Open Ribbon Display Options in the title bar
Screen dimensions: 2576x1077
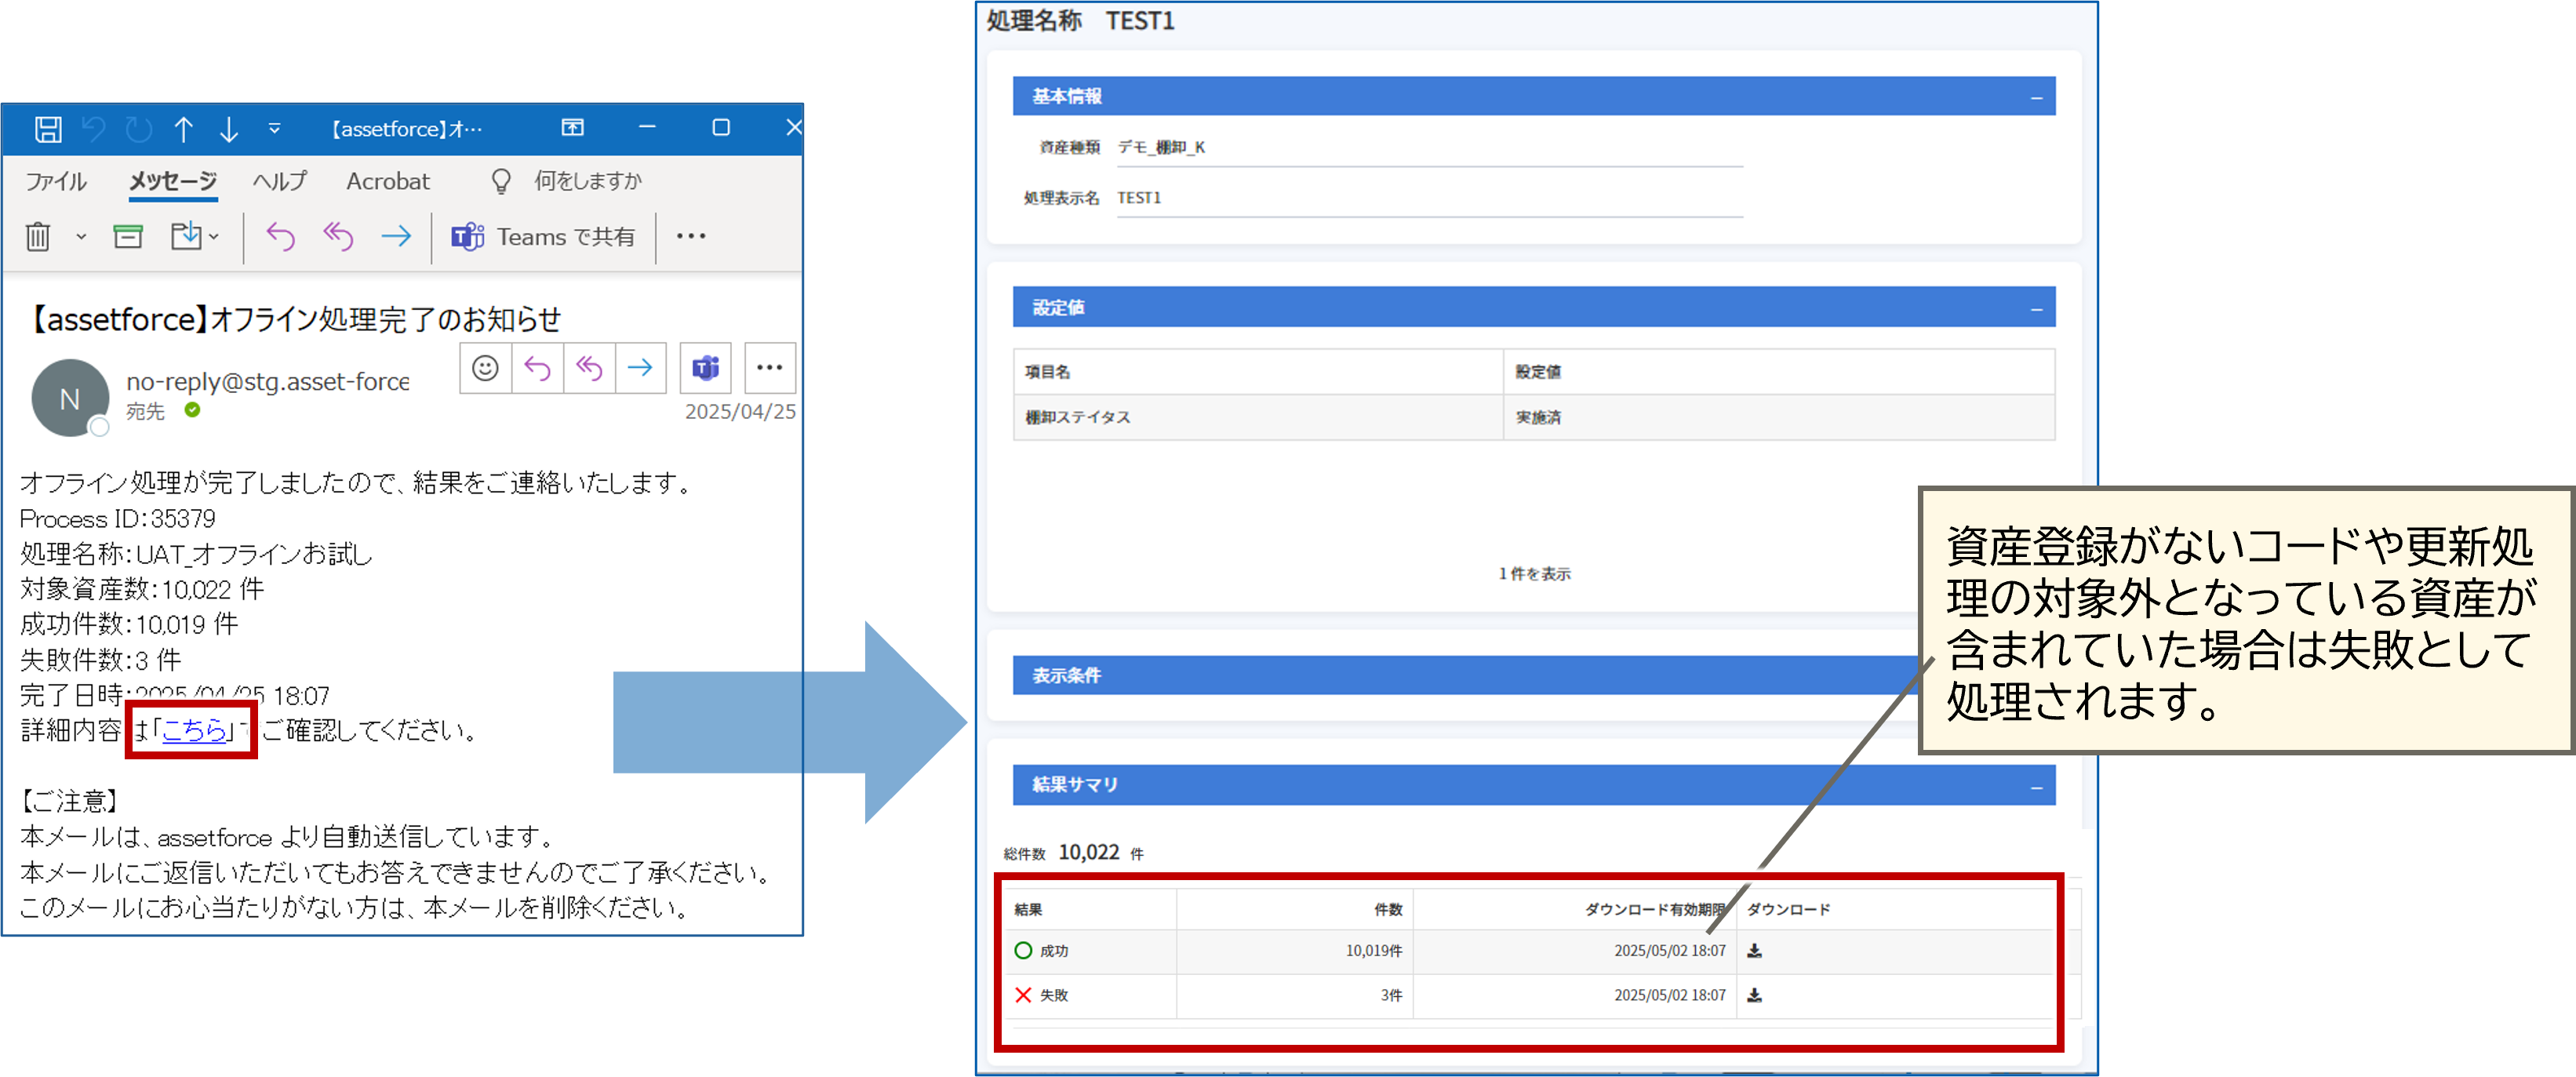(573, 127)
